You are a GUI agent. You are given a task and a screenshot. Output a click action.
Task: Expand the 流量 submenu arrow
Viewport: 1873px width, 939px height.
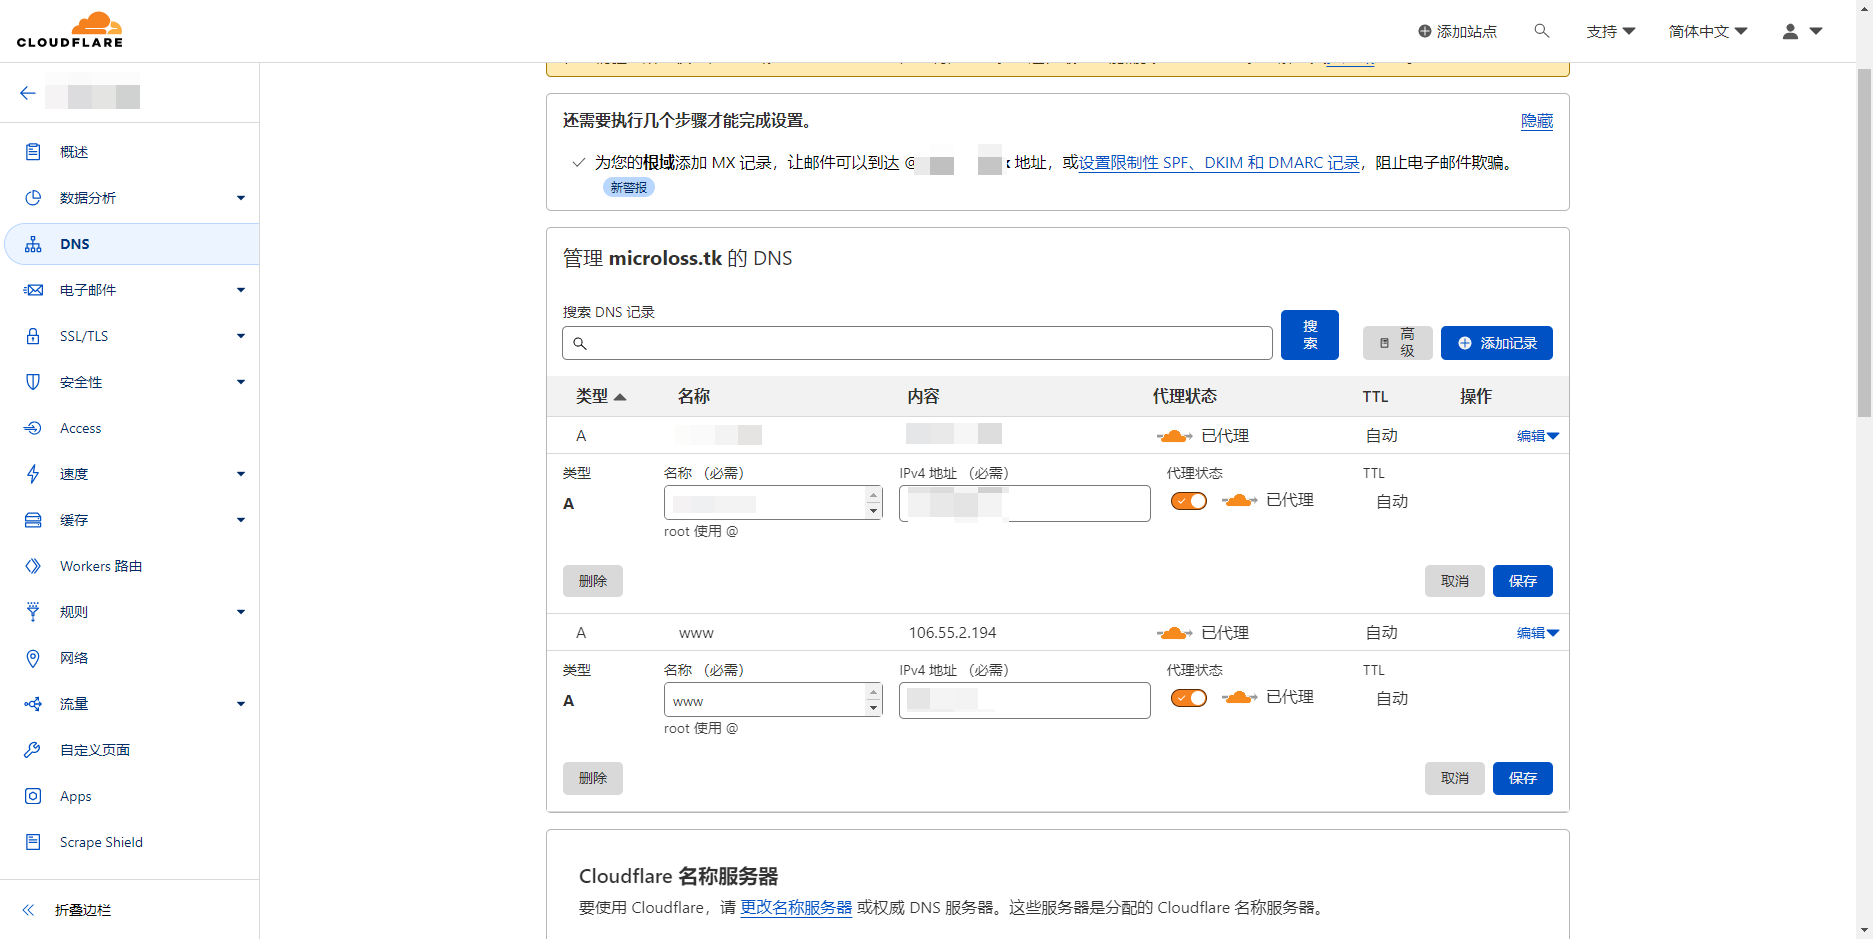click(x=241, y=704)
